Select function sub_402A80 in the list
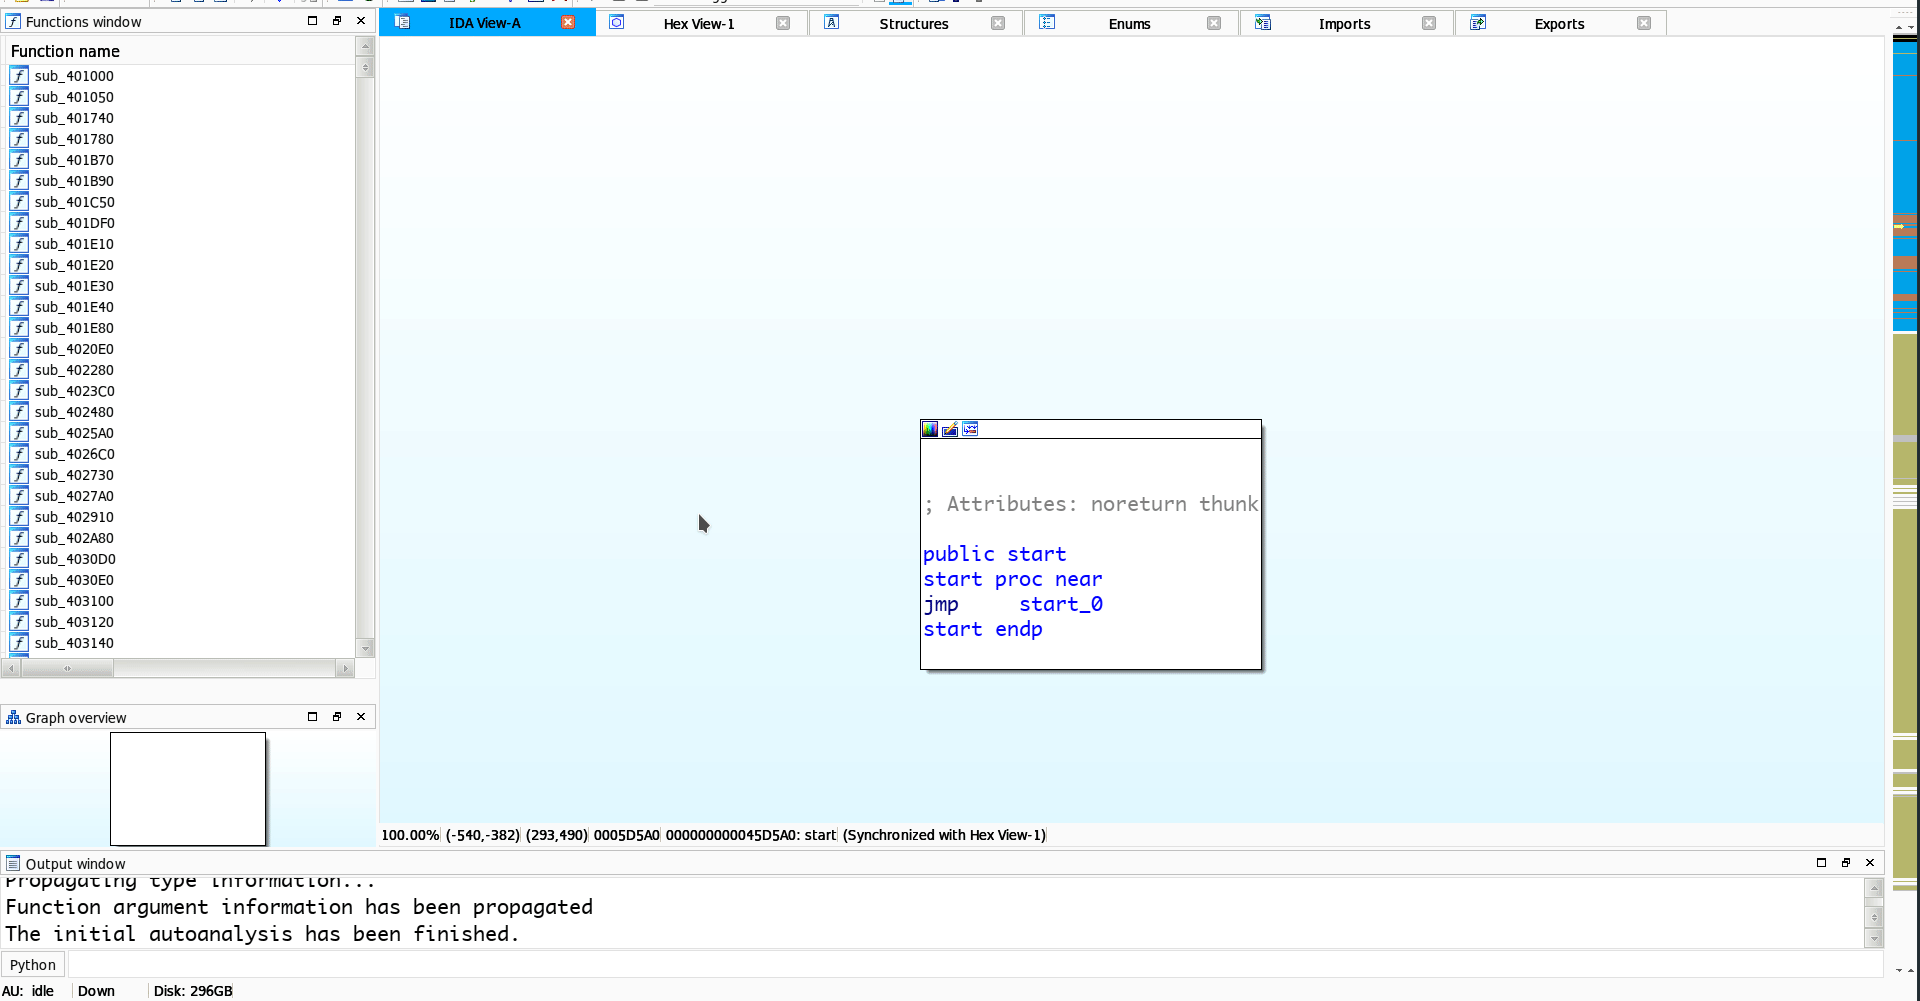Screen dimensions: 1920x1001 (180, 538)
